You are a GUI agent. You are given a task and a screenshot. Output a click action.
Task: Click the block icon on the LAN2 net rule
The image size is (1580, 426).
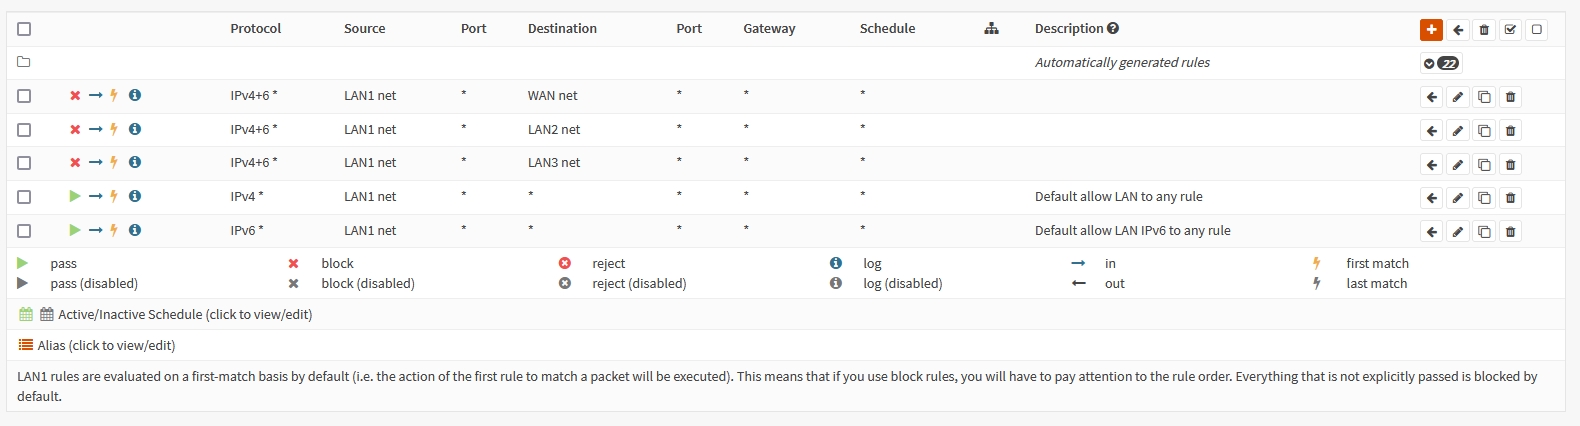75,130
